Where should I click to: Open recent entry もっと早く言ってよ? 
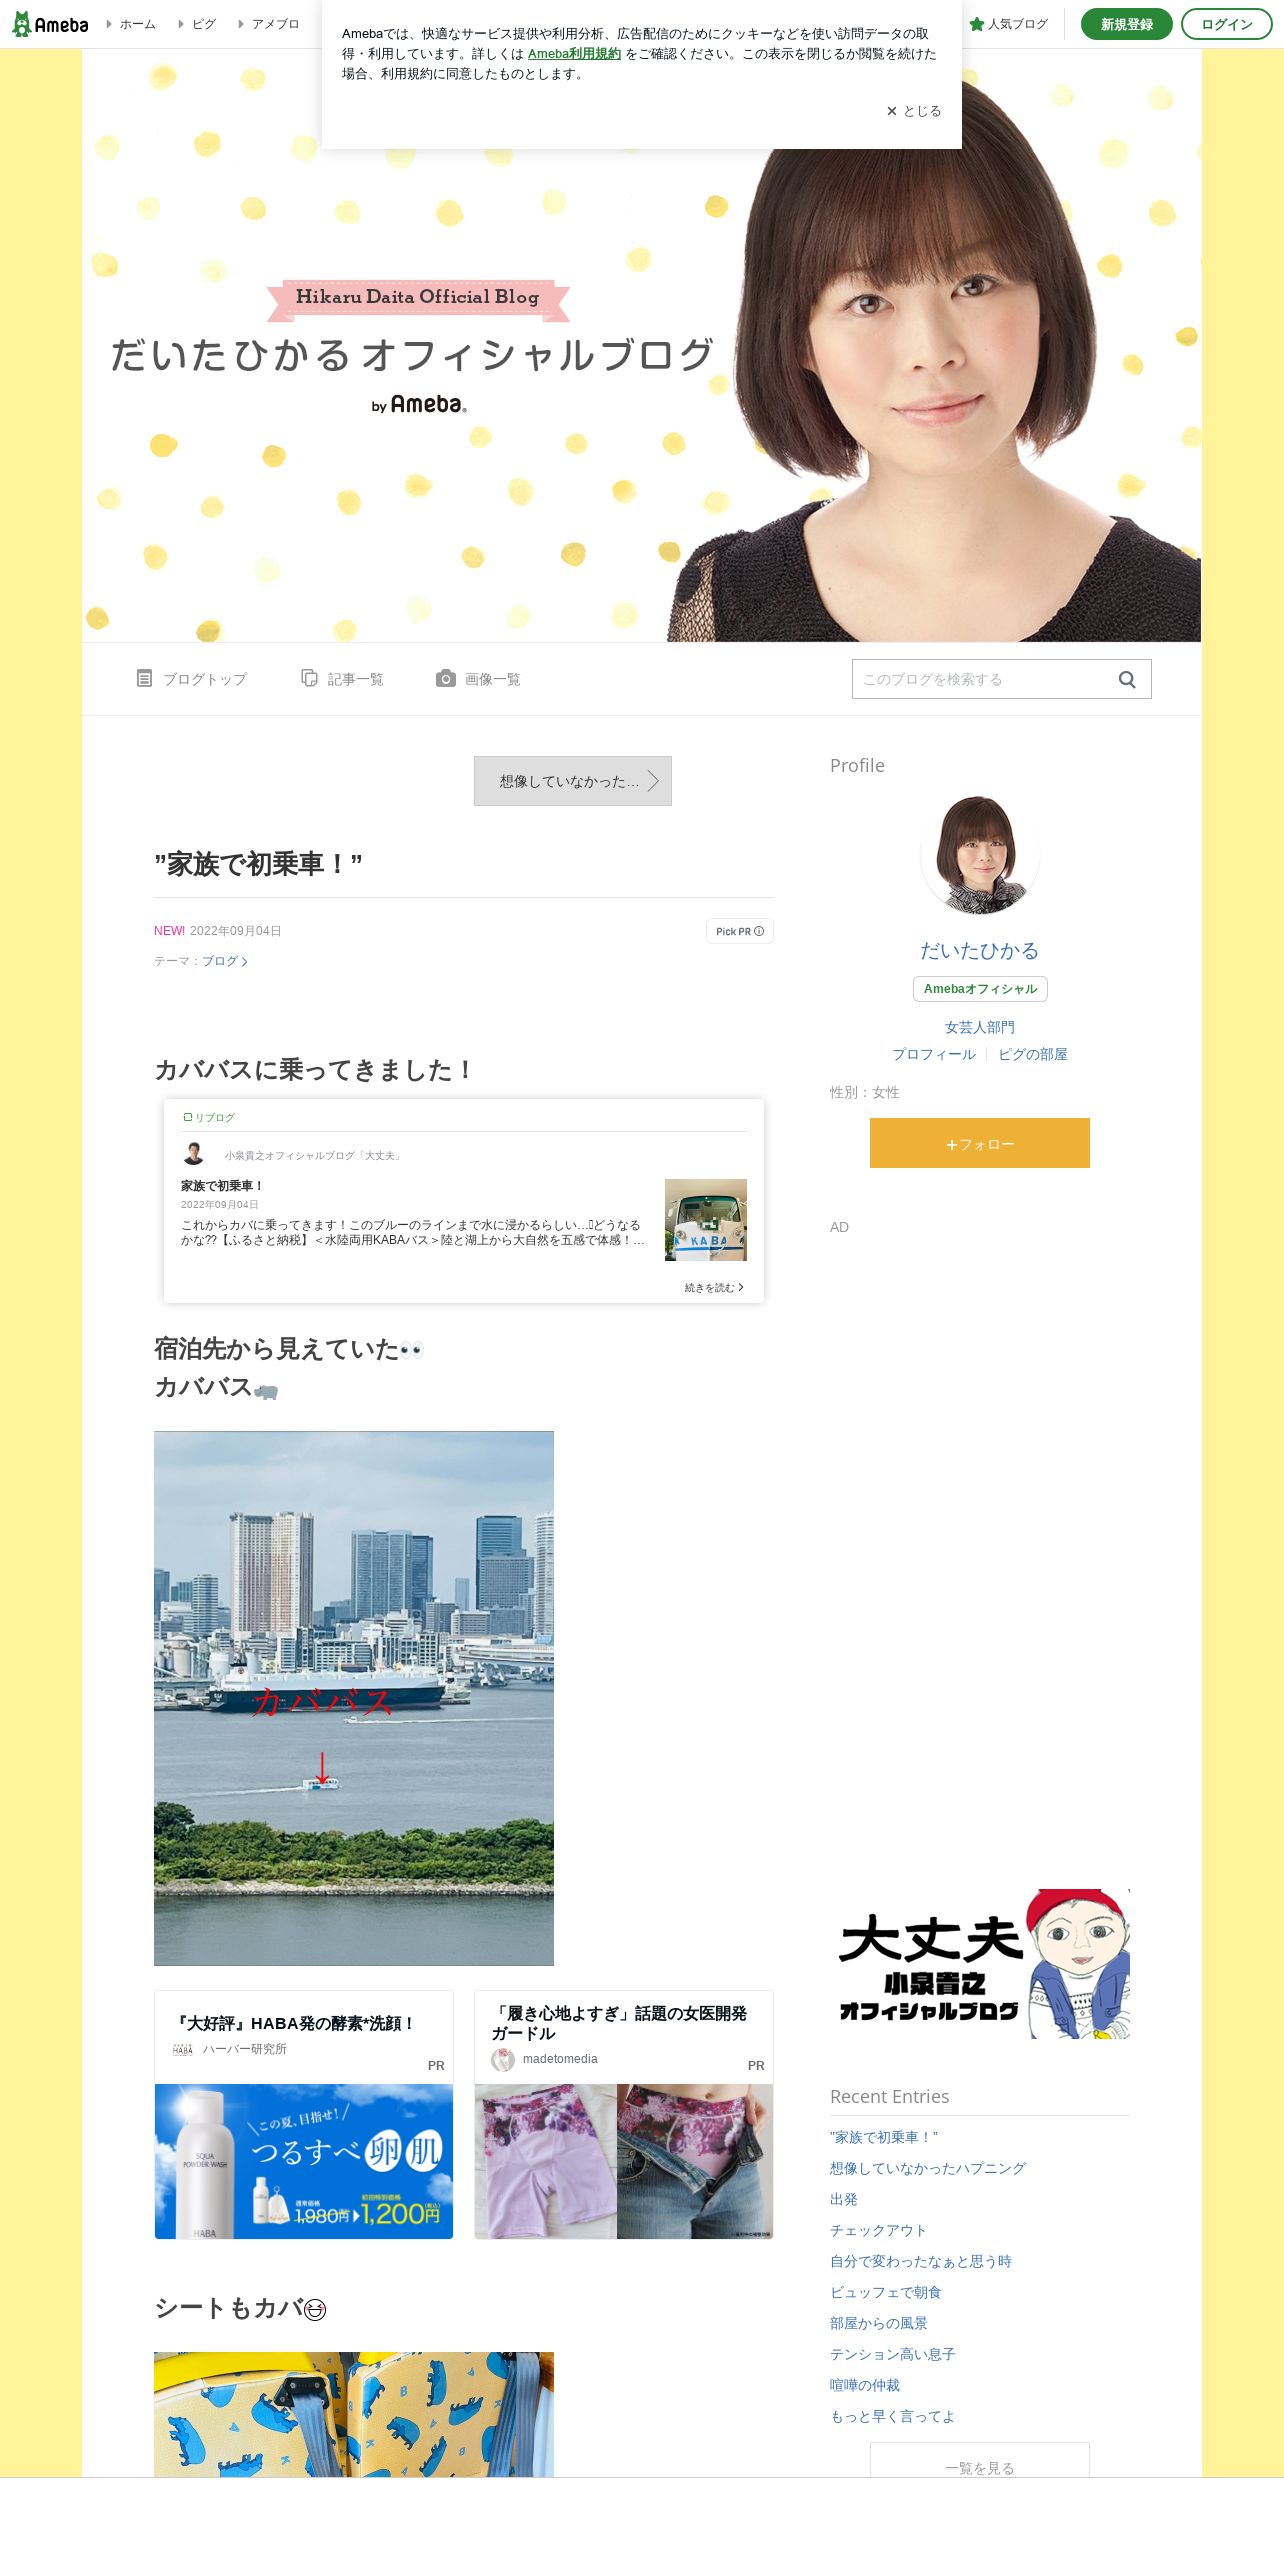point(893,2416)
